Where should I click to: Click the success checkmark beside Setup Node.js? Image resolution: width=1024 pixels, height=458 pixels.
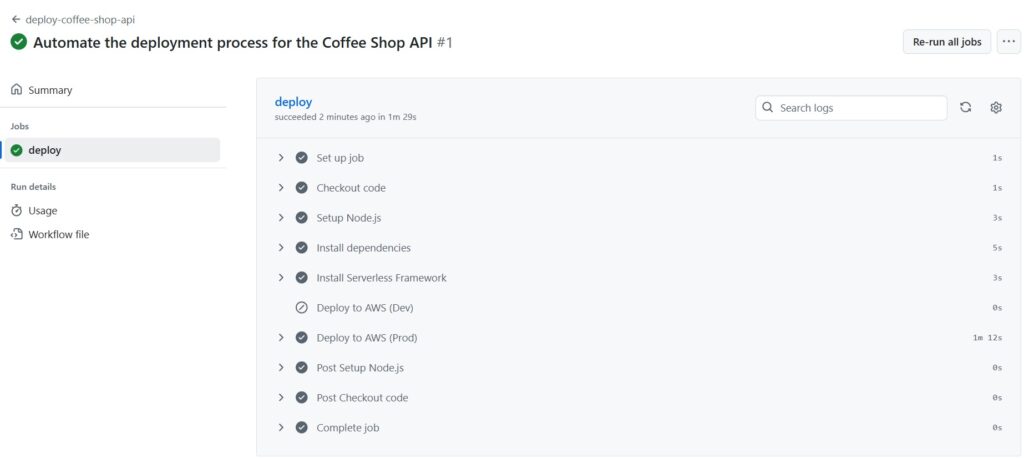(301, 218)
